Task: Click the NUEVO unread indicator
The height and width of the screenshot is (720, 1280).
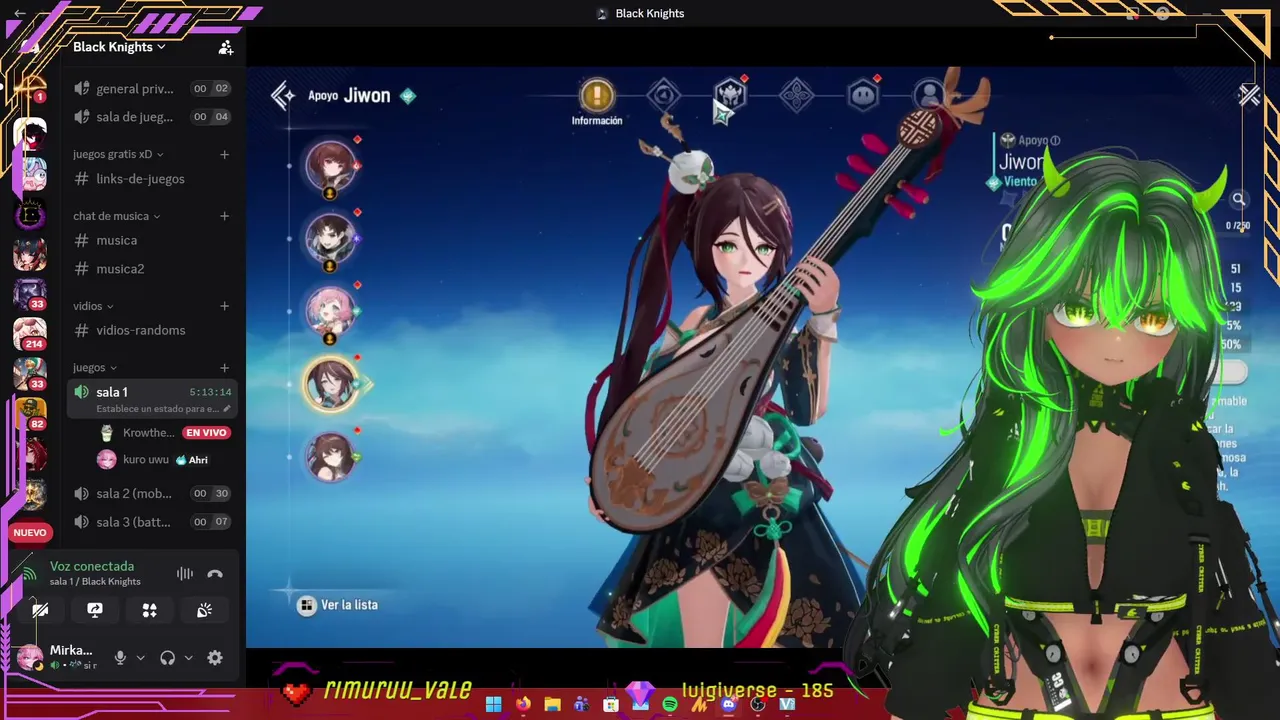Action: click(30, 533)
